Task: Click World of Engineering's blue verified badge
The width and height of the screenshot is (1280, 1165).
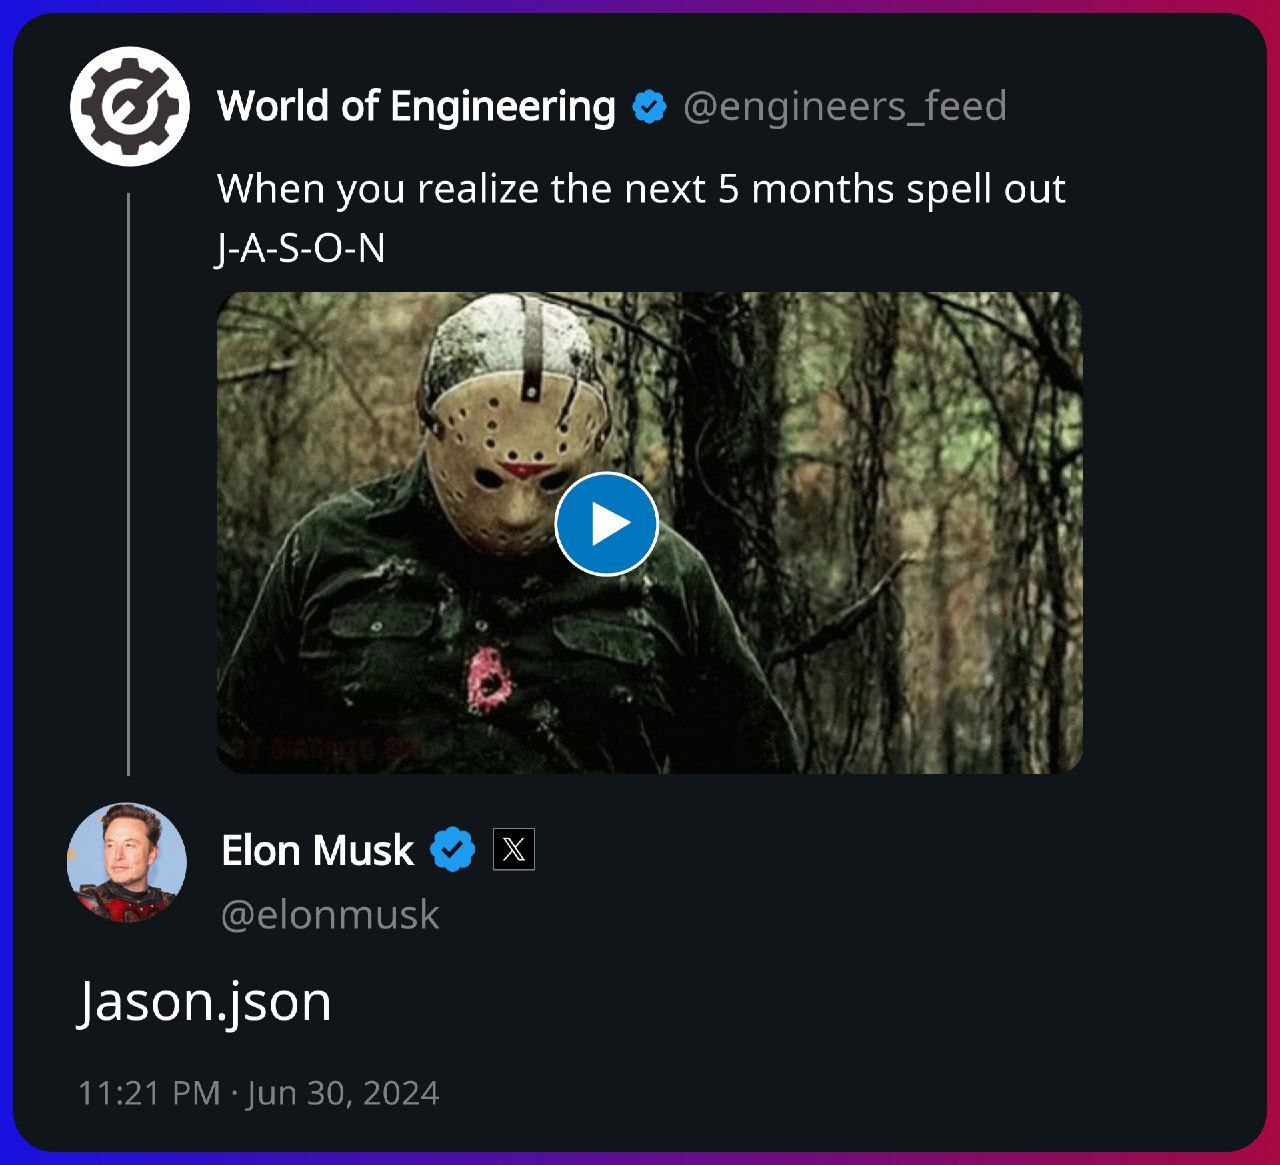Action: [x=650, y=107]
